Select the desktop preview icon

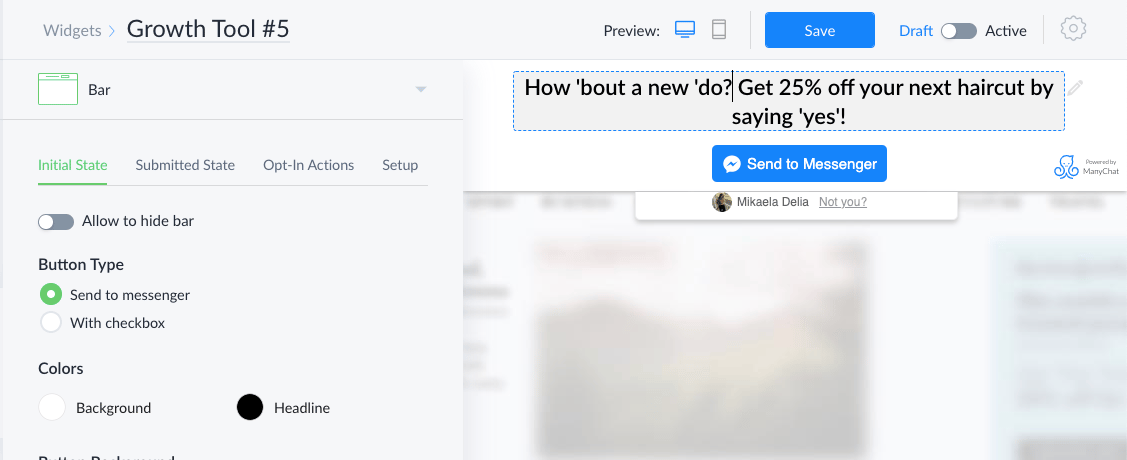(x=685, y=29)
